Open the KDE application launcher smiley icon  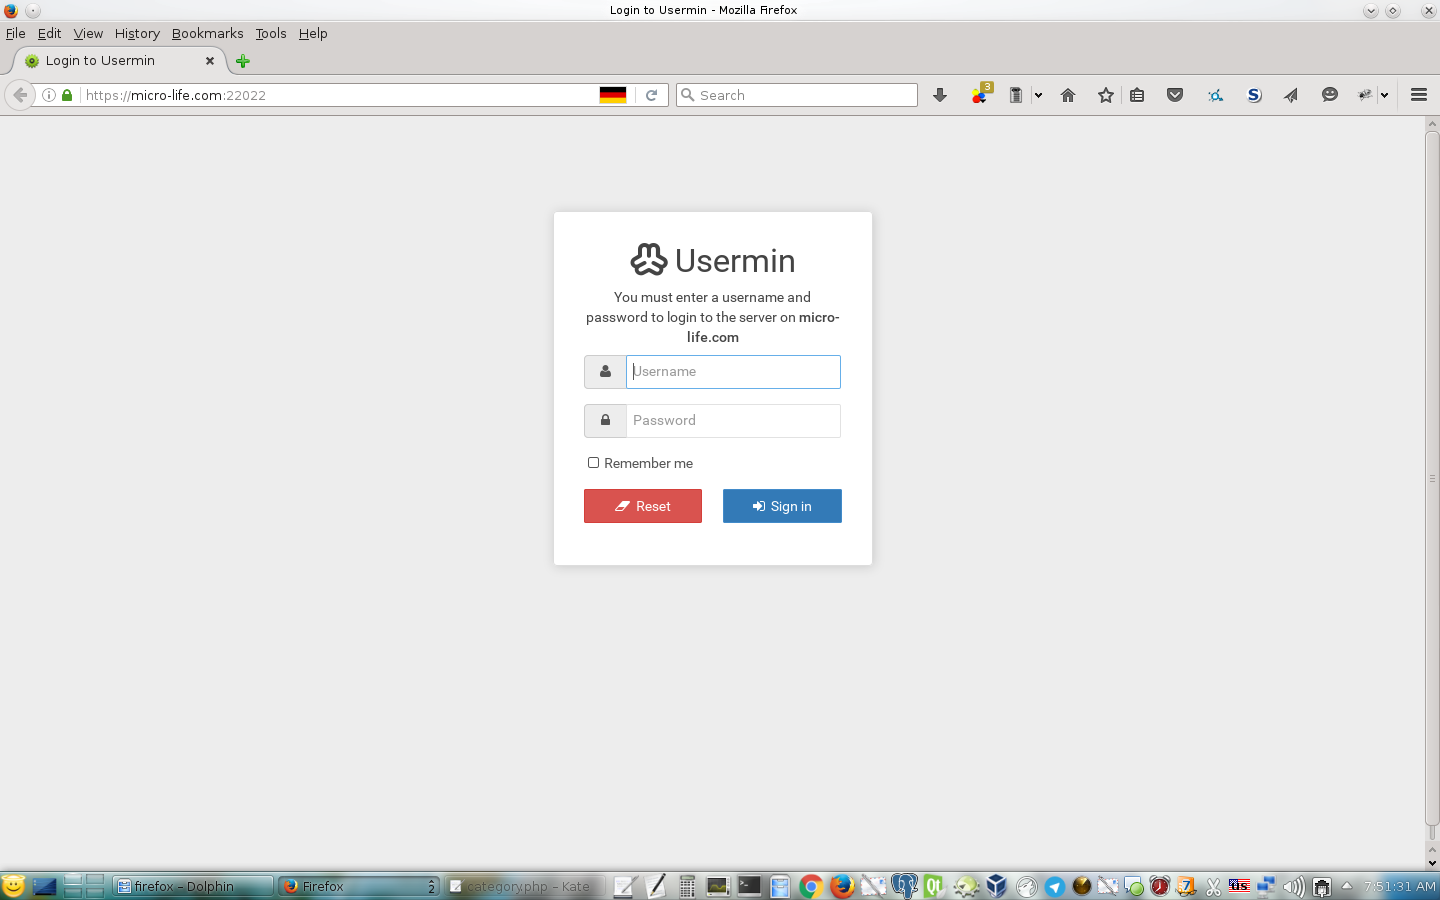tap(13, 886)
